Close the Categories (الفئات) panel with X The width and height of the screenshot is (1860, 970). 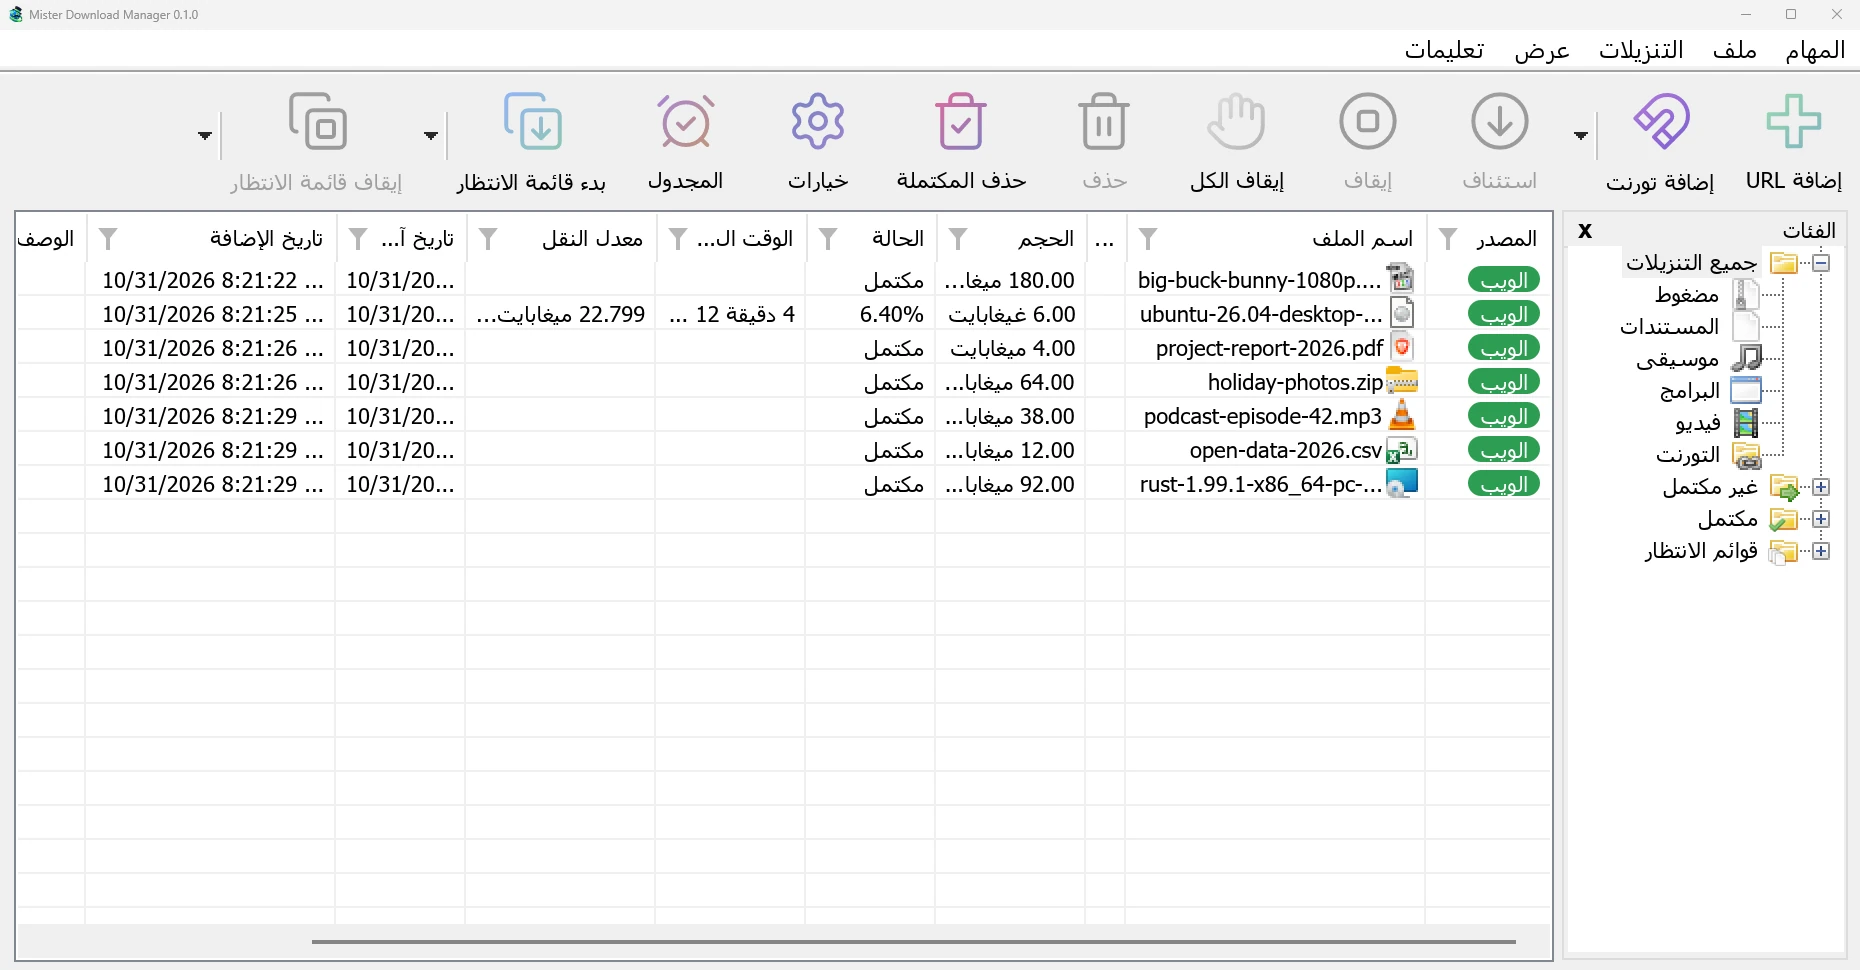[1585, 231]
